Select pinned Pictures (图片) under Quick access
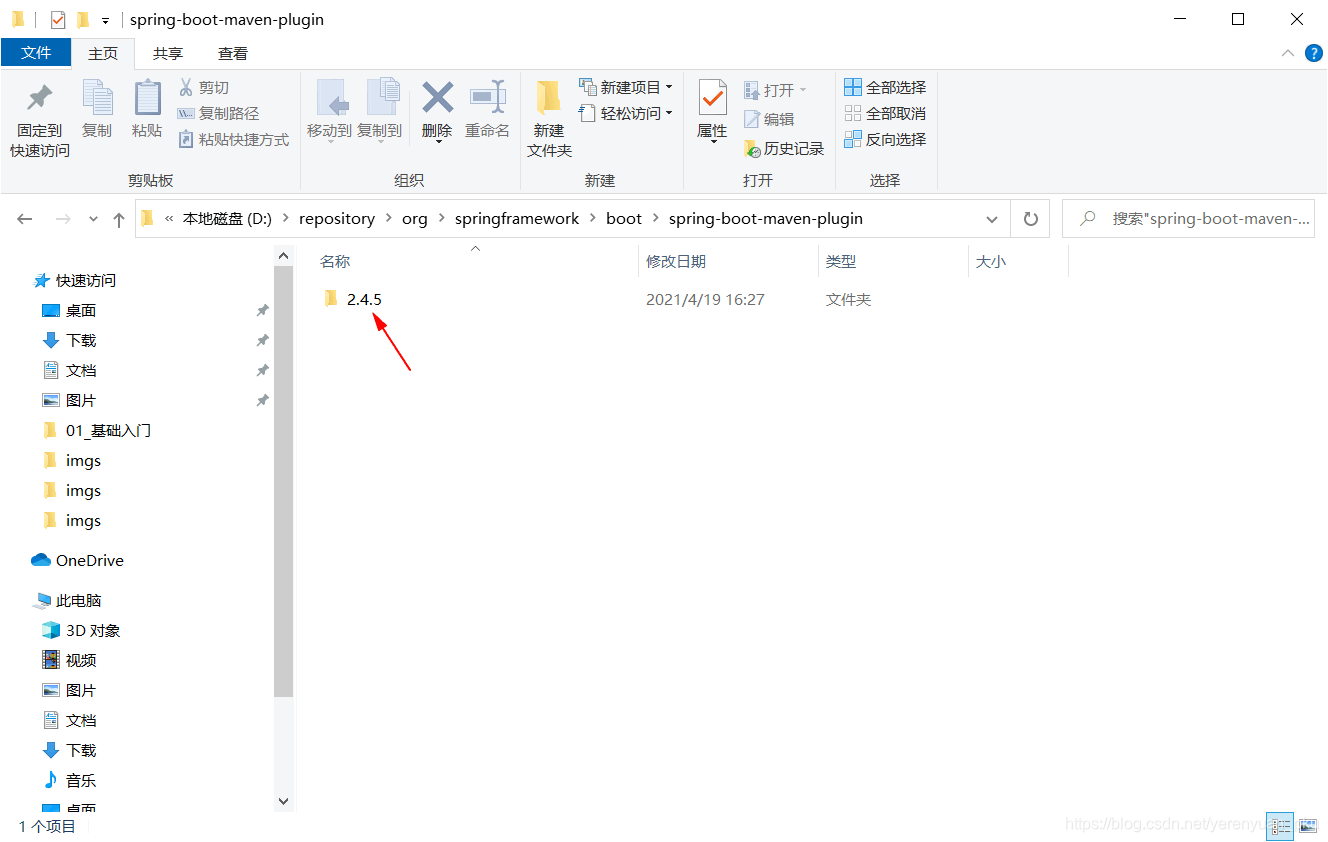 [x=69, y=401]
